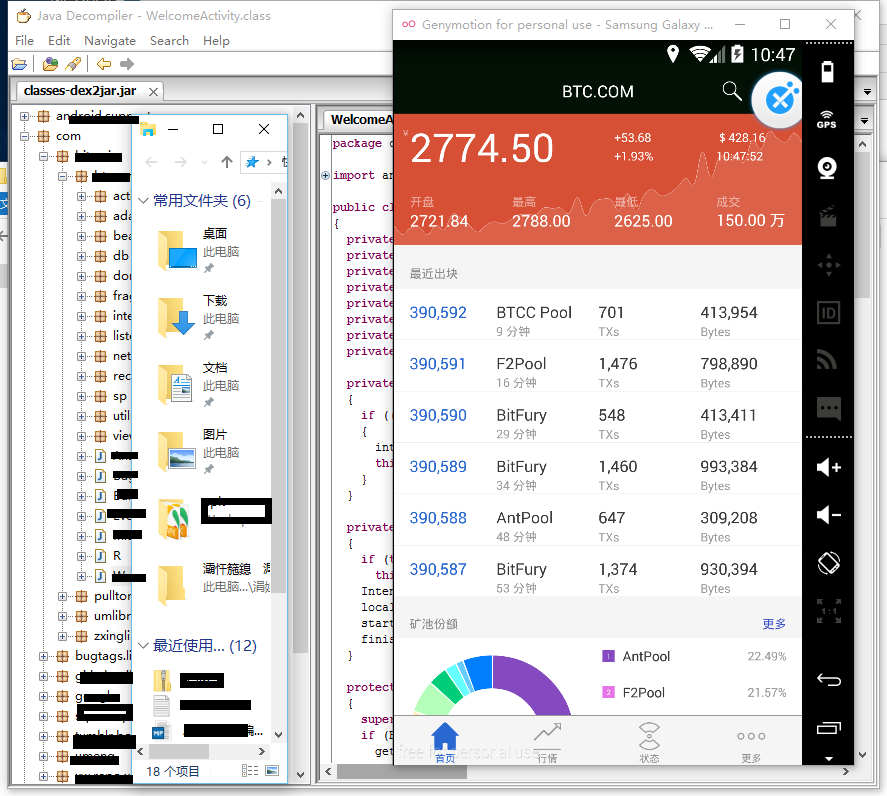Tap 更多 link in pool share section
The width and height of the screenshot is (887, 796).
point(774,623)
